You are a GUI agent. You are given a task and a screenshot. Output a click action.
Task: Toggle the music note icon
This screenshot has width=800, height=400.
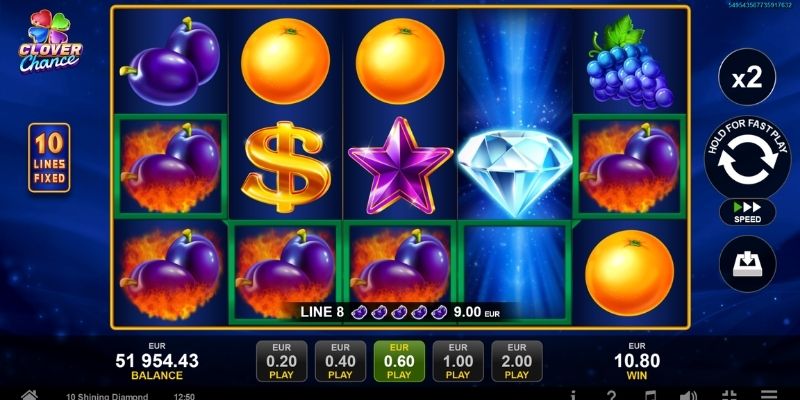[650, 395]
